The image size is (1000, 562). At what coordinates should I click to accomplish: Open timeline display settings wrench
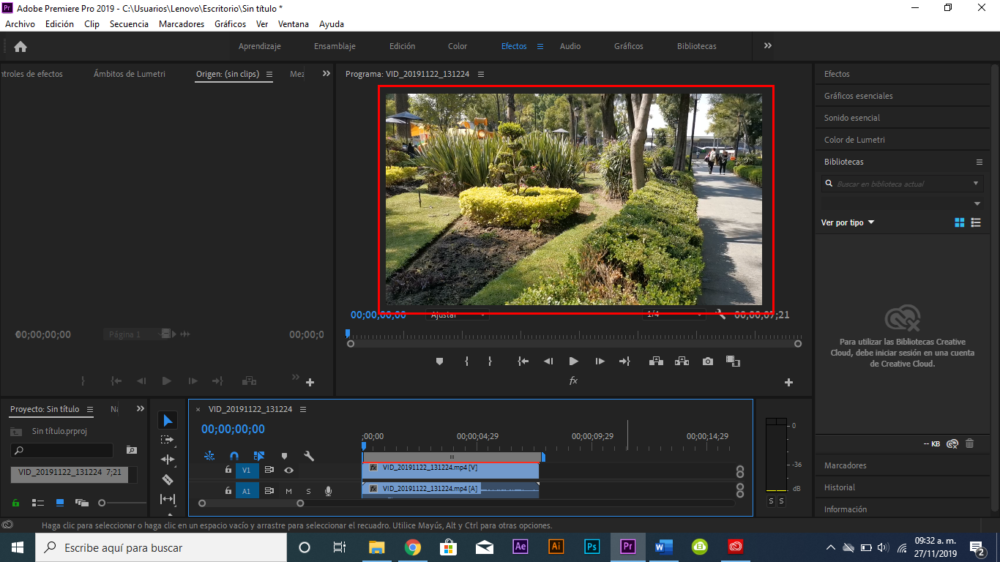pyautogui.click(x=309, y=456)
